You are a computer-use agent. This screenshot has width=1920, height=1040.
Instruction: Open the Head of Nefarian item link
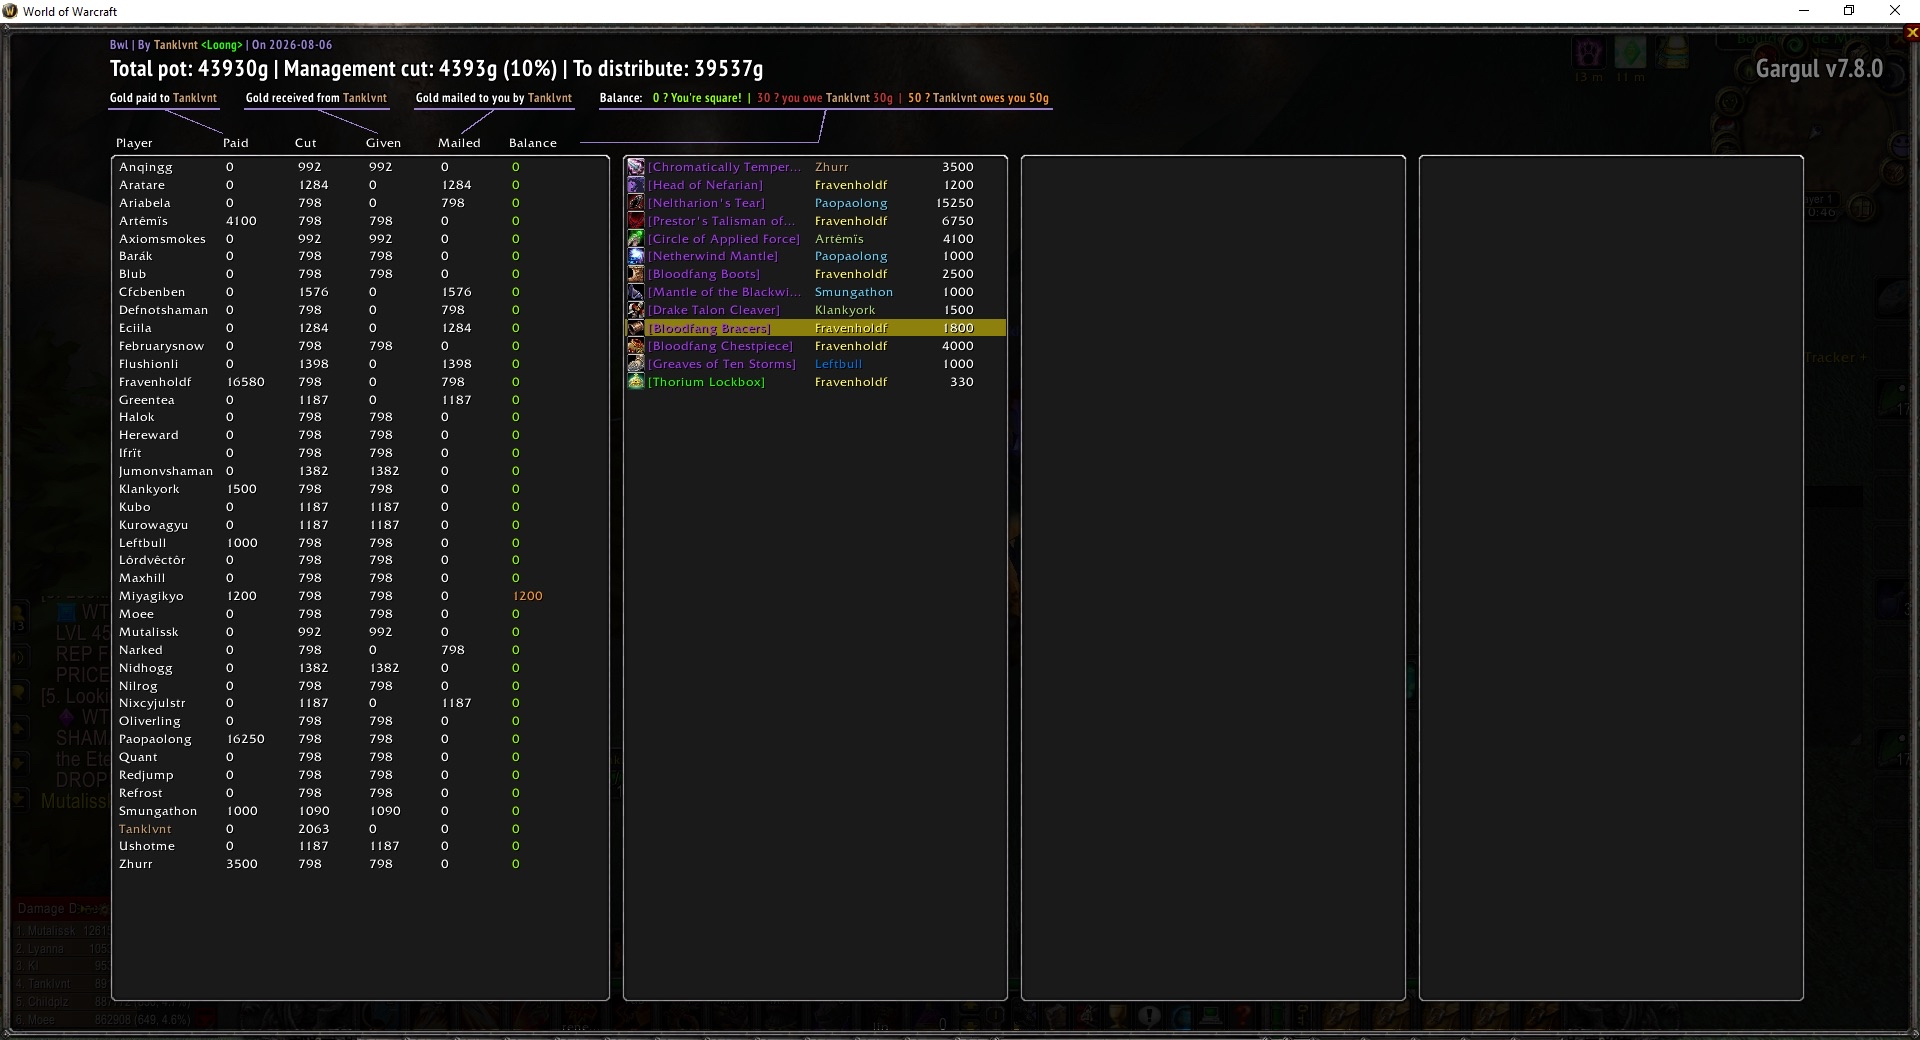coord(705,185)
